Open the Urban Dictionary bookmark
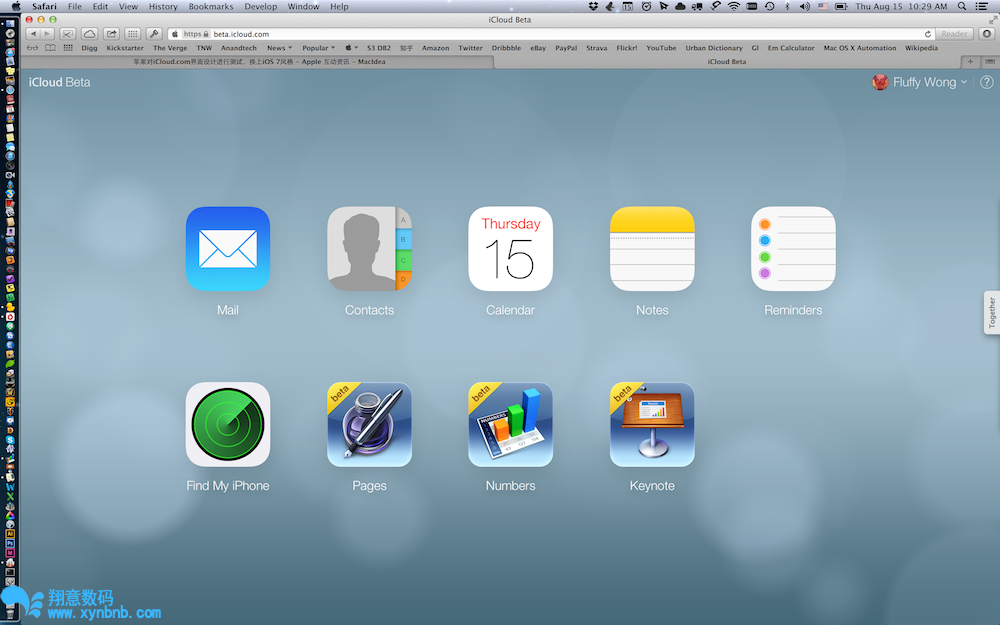Screen dimensions: 1000x625 coord(714,48)
